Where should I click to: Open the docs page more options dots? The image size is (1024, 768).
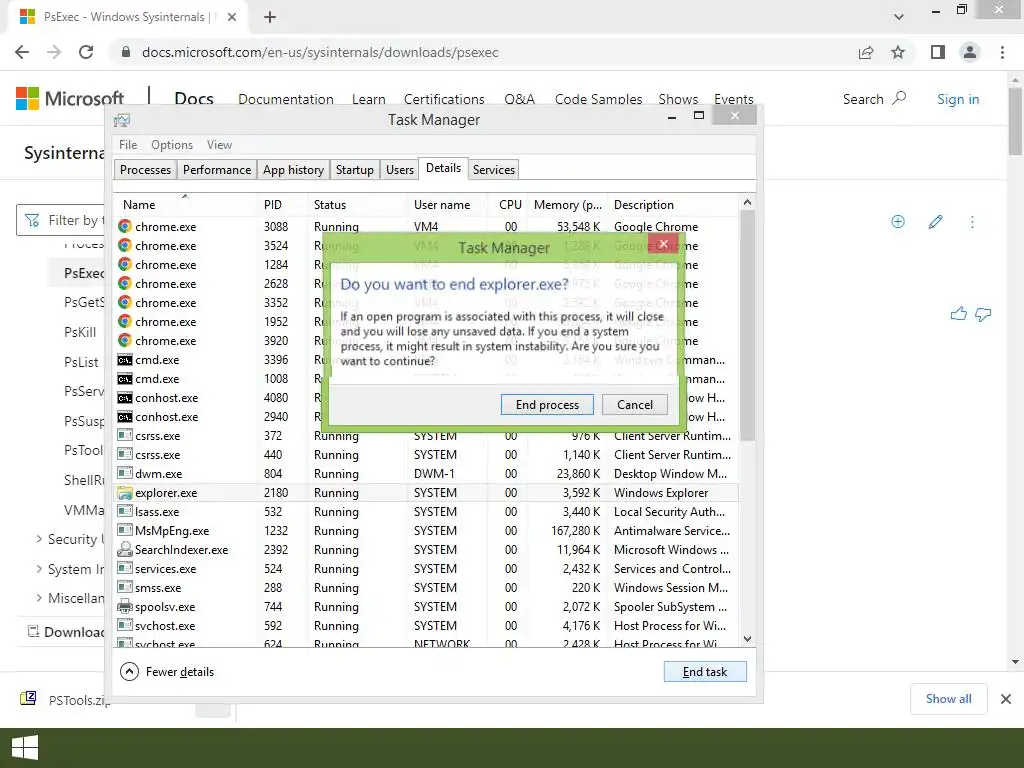click(972, 222)
